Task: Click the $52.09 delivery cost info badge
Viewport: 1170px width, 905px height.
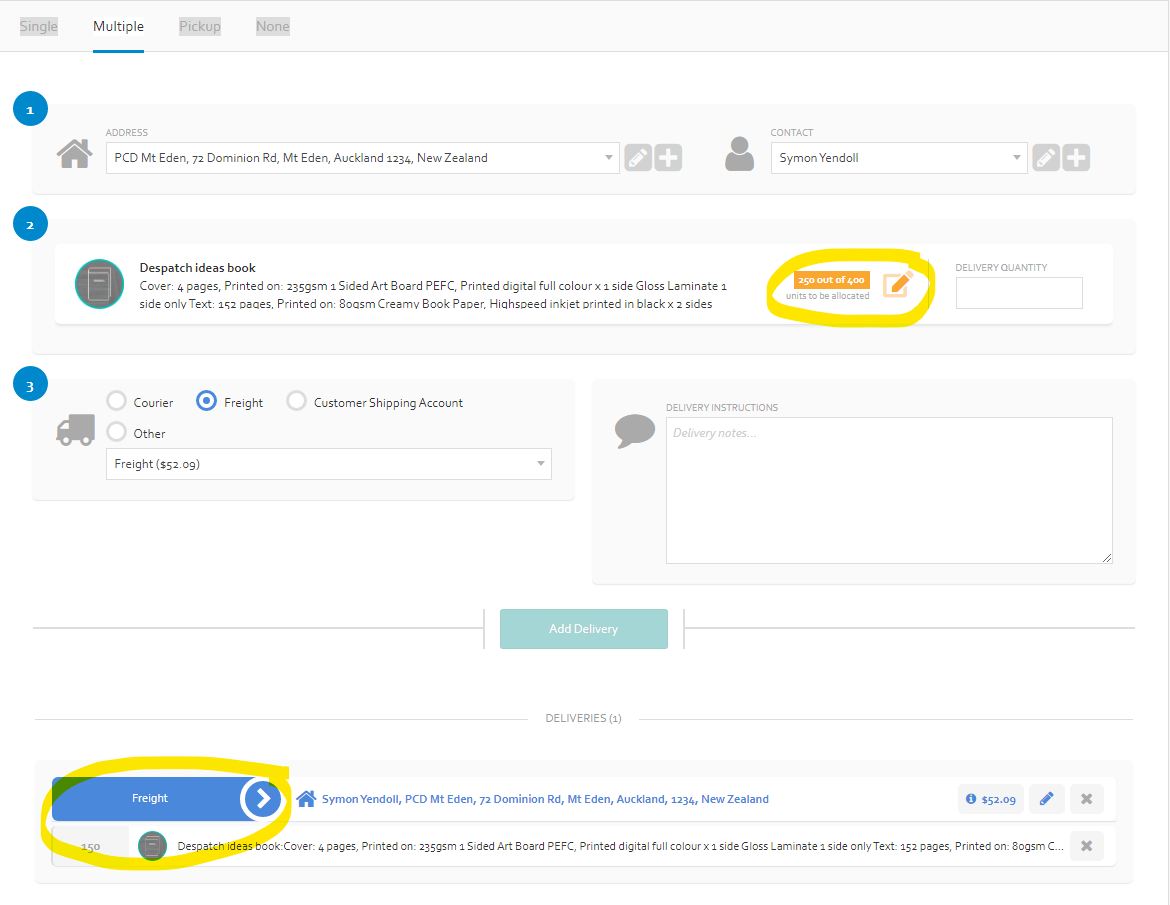Action: pyautogui.click(x=990, y=799)
